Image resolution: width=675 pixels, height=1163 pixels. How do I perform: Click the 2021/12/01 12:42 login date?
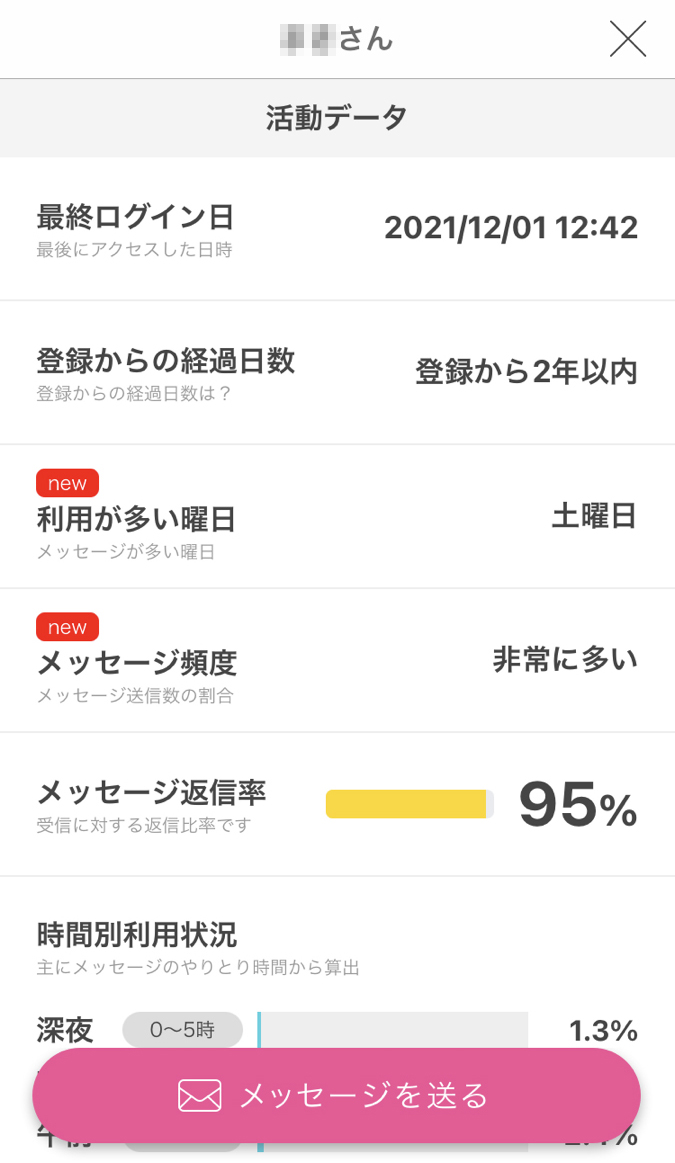point(510,228)
